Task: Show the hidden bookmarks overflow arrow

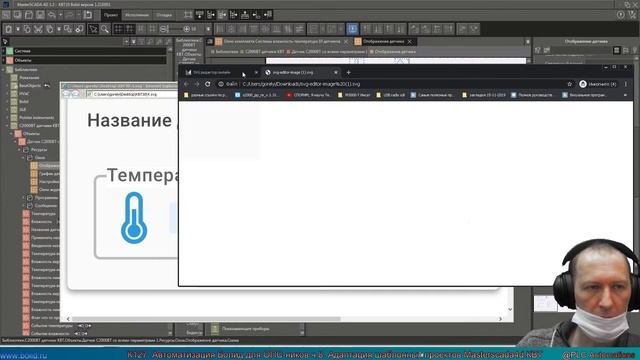Action: pyautogui.click(x=625, y=95)
